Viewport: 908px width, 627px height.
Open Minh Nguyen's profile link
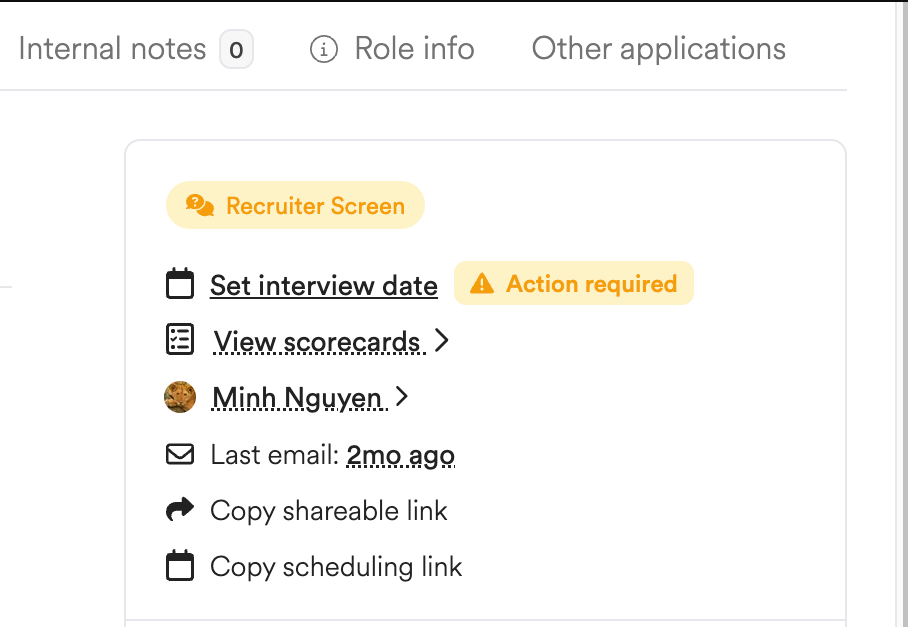coord(299,398)
